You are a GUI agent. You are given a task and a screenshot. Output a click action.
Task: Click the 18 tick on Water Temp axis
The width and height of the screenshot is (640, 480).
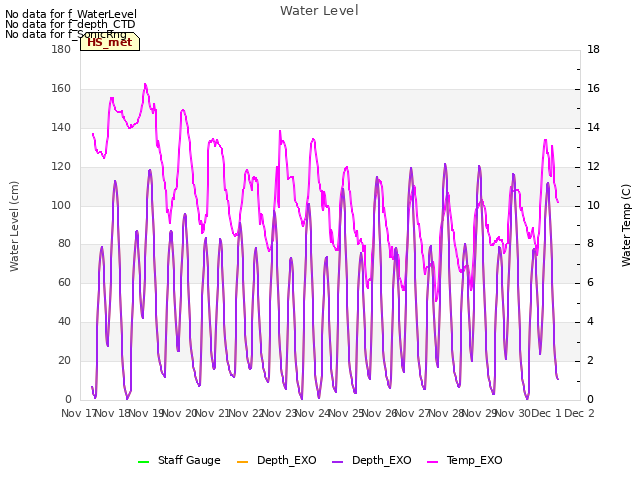point(593,49)
